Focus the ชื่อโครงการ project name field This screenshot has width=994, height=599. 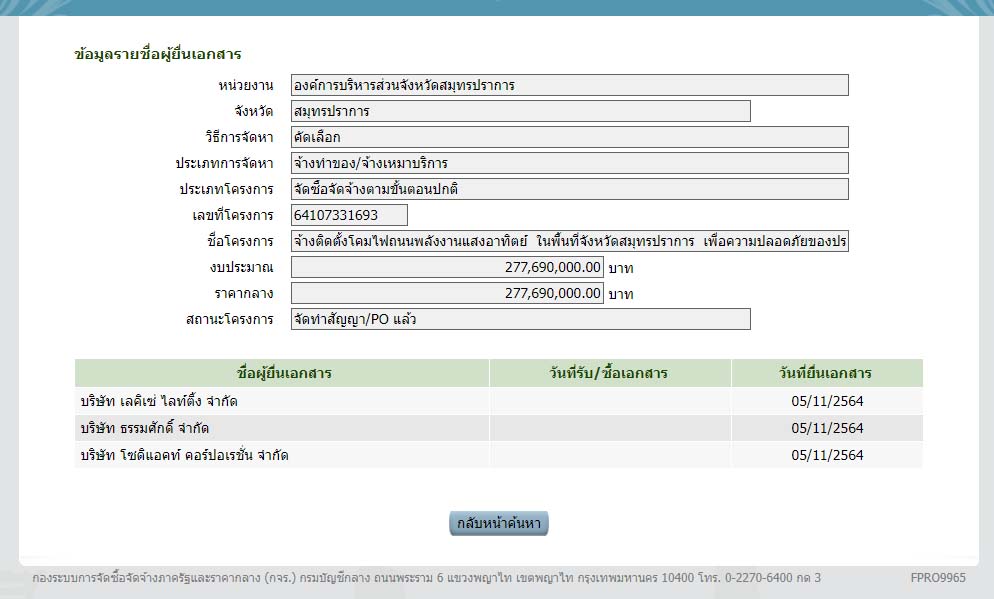(569, 241)
